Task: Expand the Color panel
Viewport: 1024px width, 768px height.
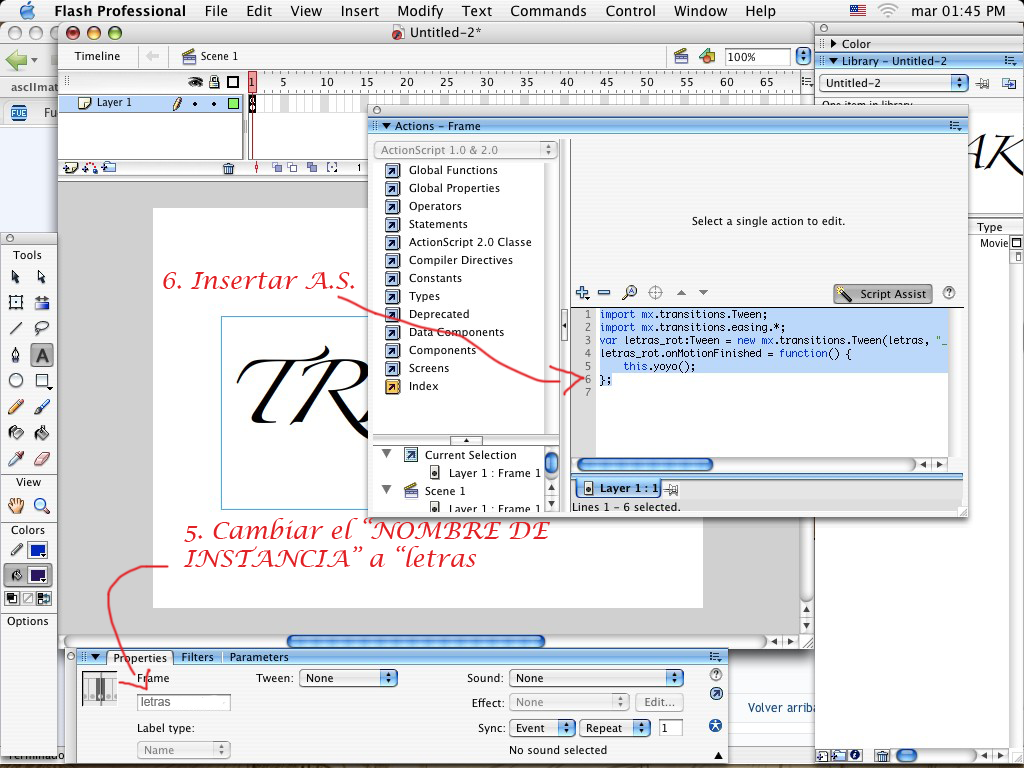Action: pos(833,44)
